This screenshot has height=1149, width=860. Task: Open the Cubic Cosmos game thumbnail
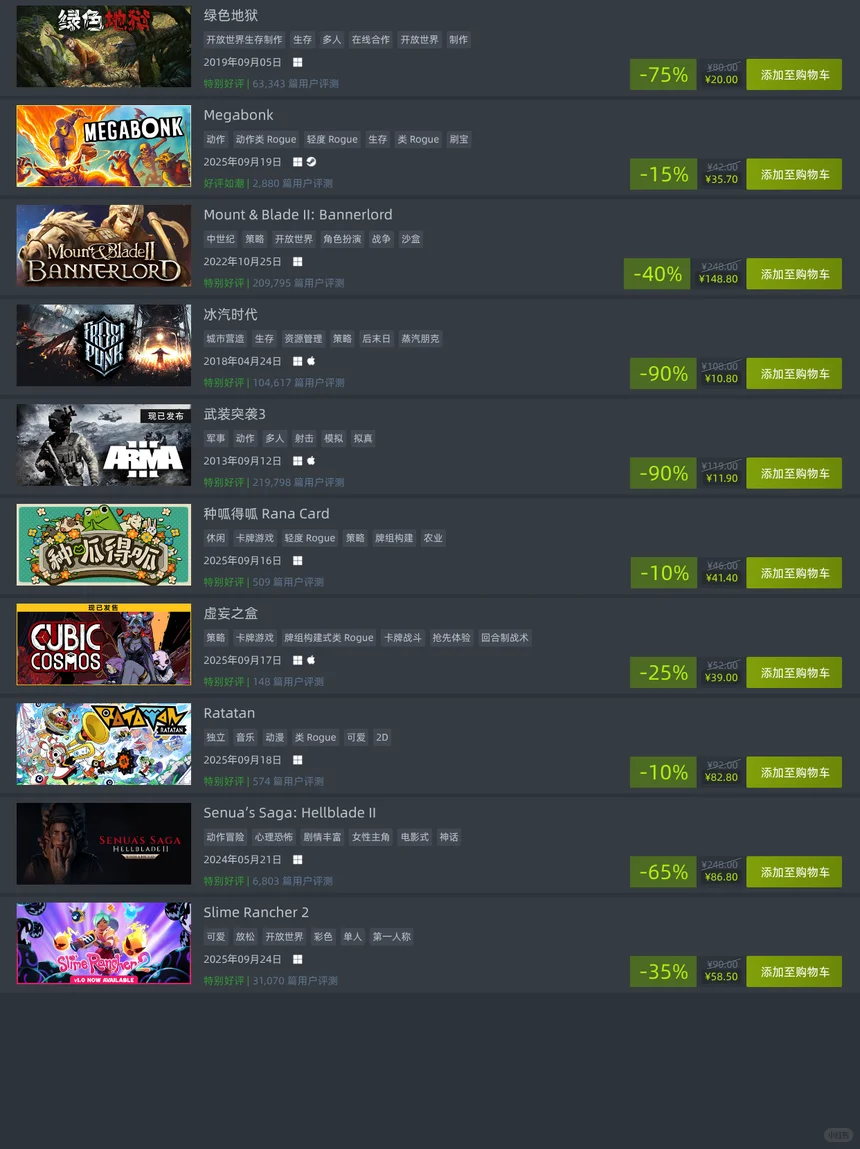point(104,644)
